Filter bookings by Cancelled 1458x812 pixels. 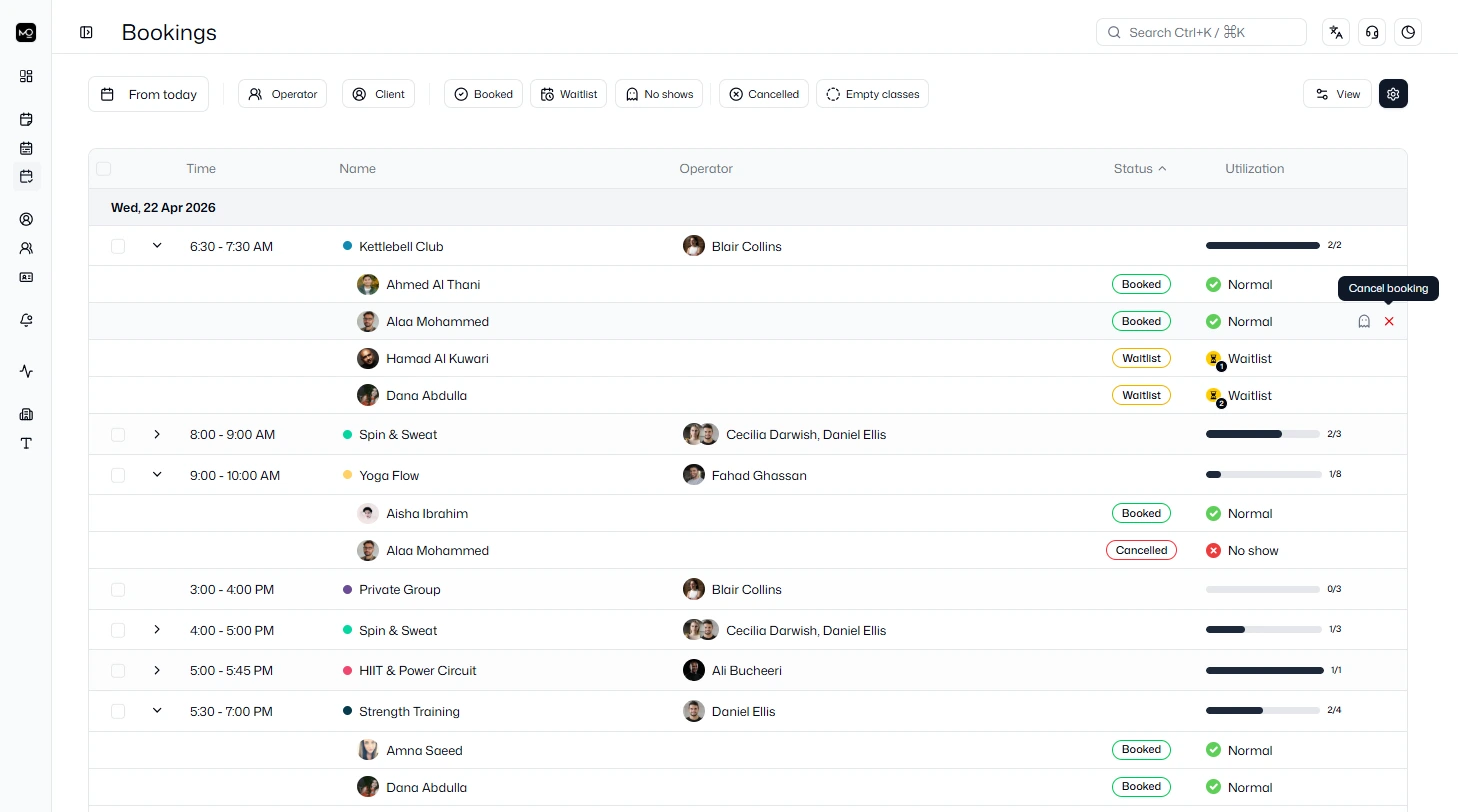(764, 94)
